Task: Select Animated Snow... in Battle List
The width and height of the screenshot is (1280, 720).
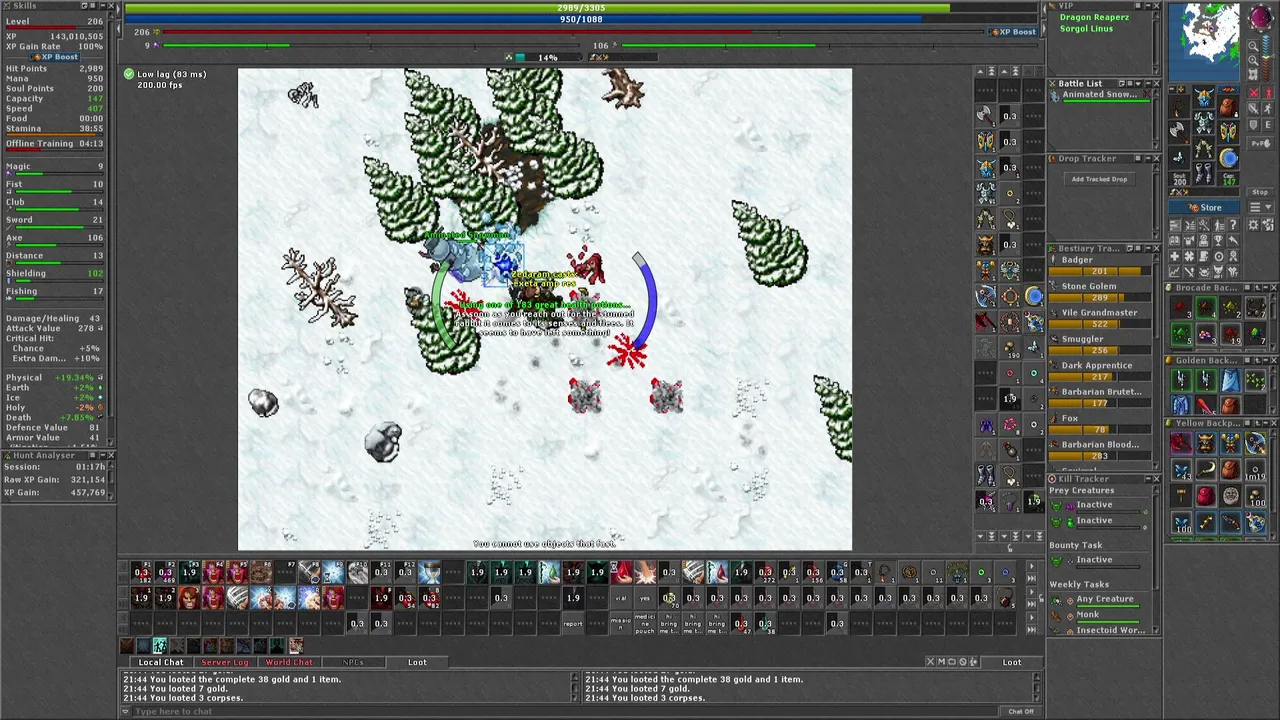Action: coord(1098,97)
